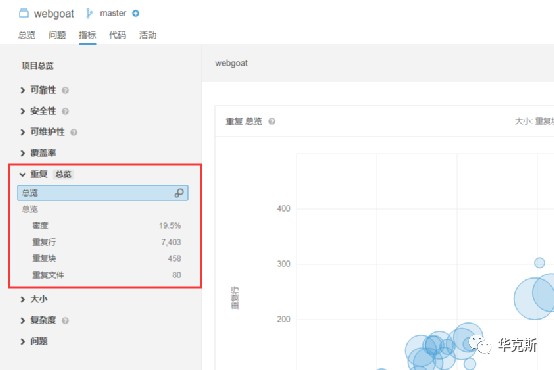Click the search icon in 总览 field
Image resolution: width=554 pixels, height=370 pixels.
[179, 193]
